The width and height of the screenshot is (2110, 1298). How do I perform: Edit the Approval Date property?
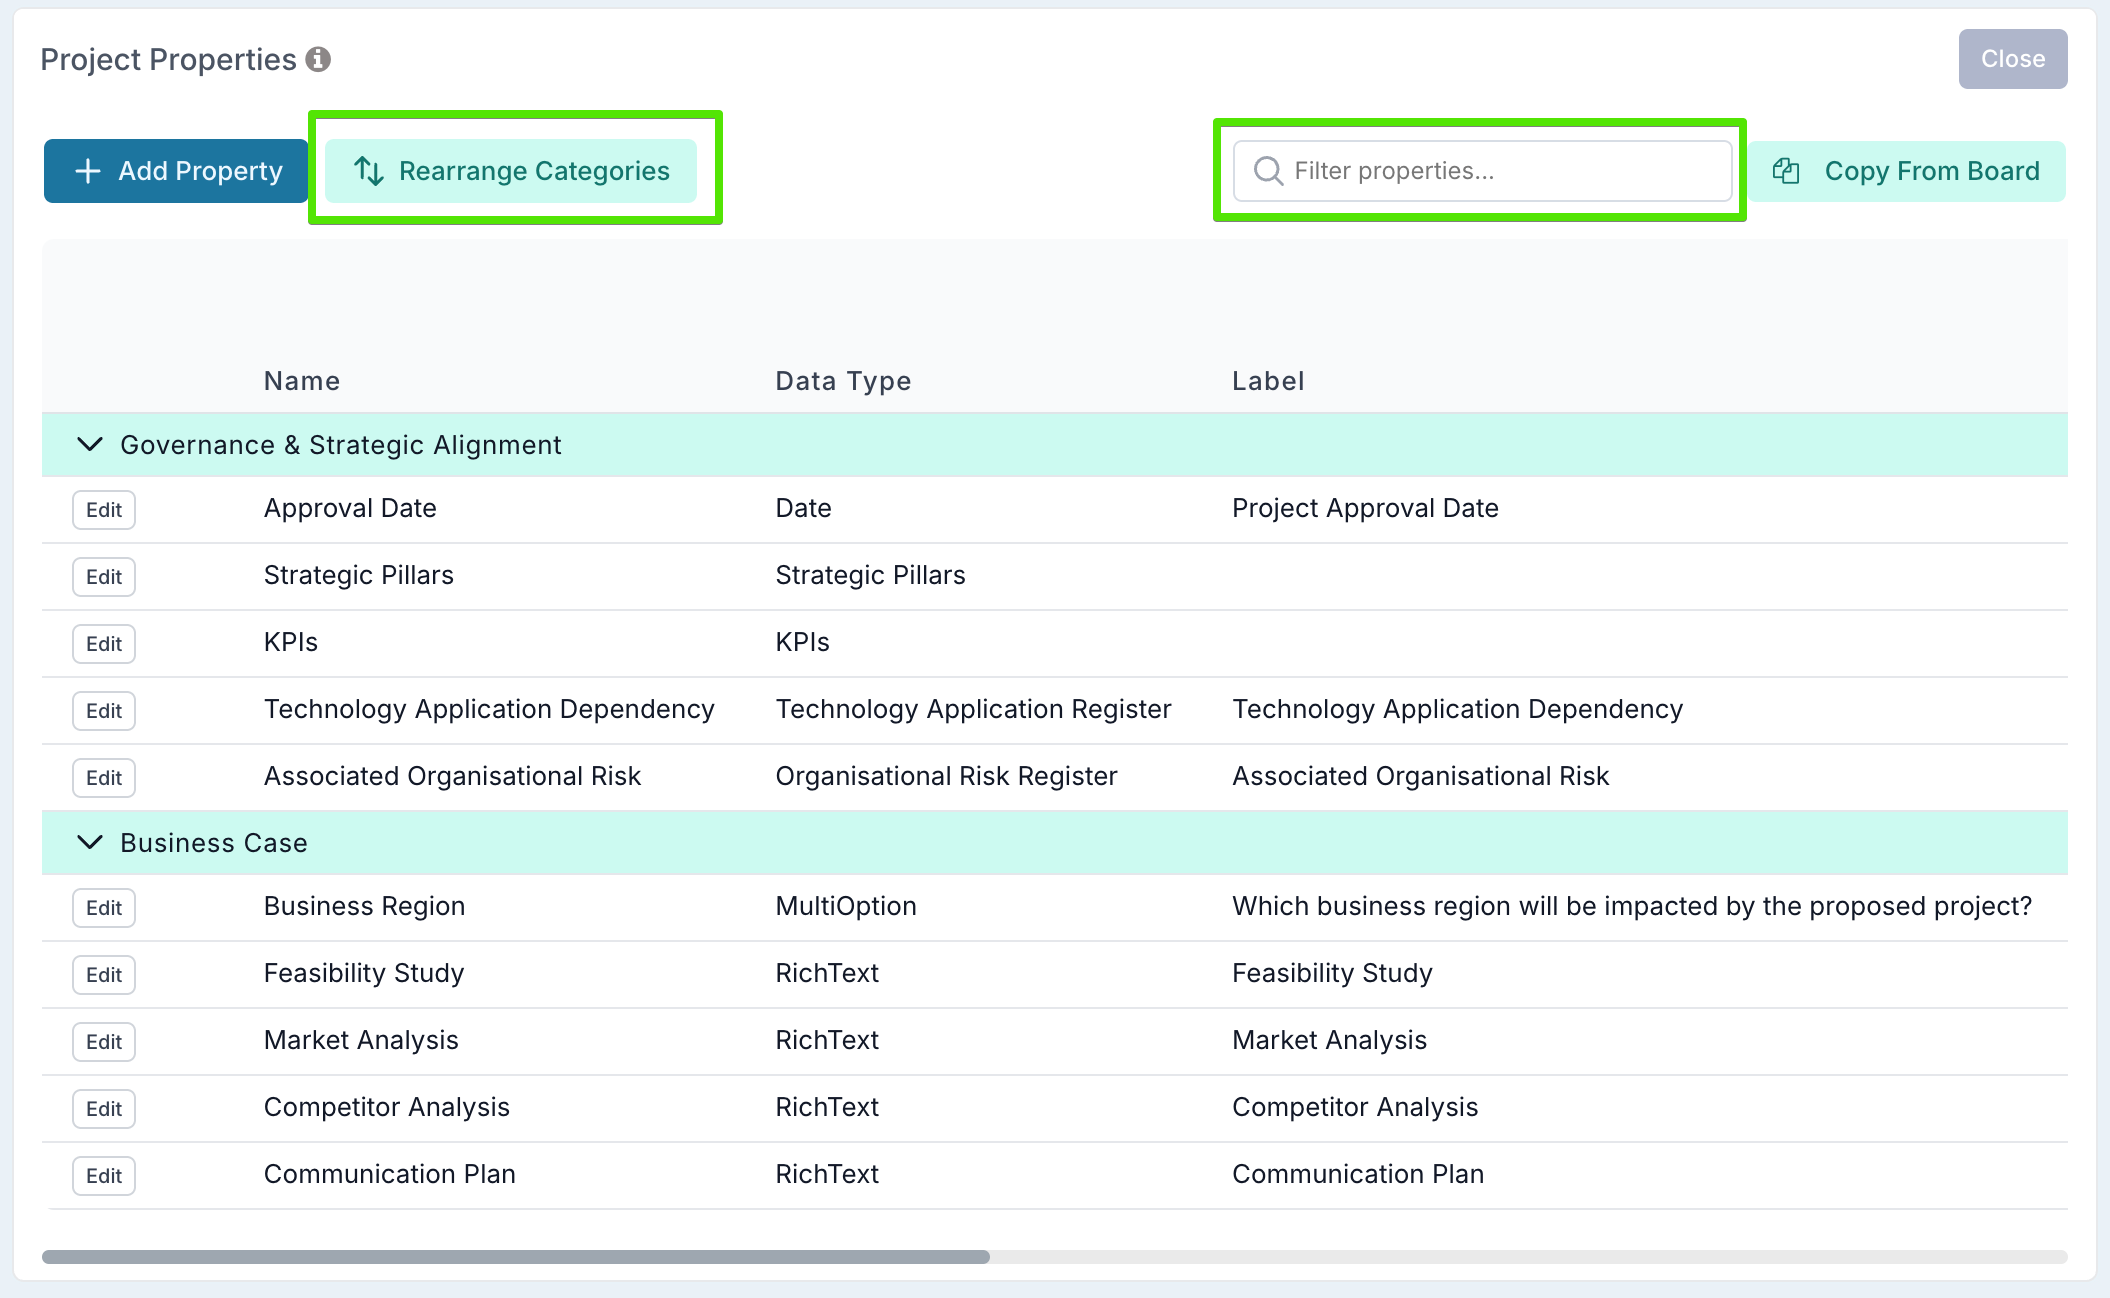pyautogui.click(x=104, y=510)
